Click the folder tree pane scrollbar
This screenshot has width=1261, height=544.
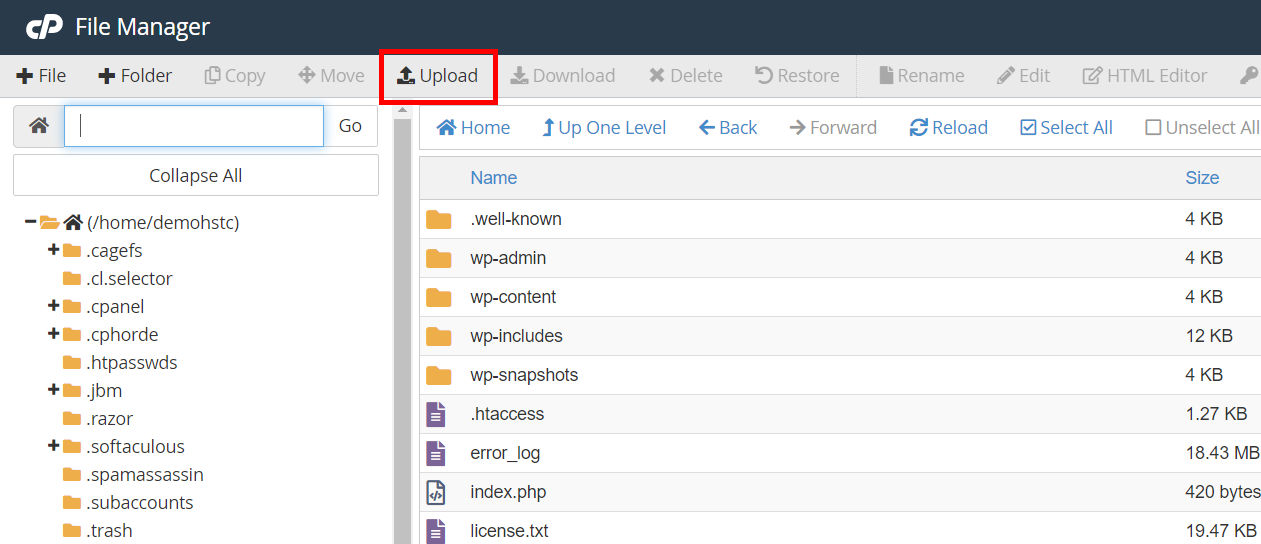(x=402, y=330)
